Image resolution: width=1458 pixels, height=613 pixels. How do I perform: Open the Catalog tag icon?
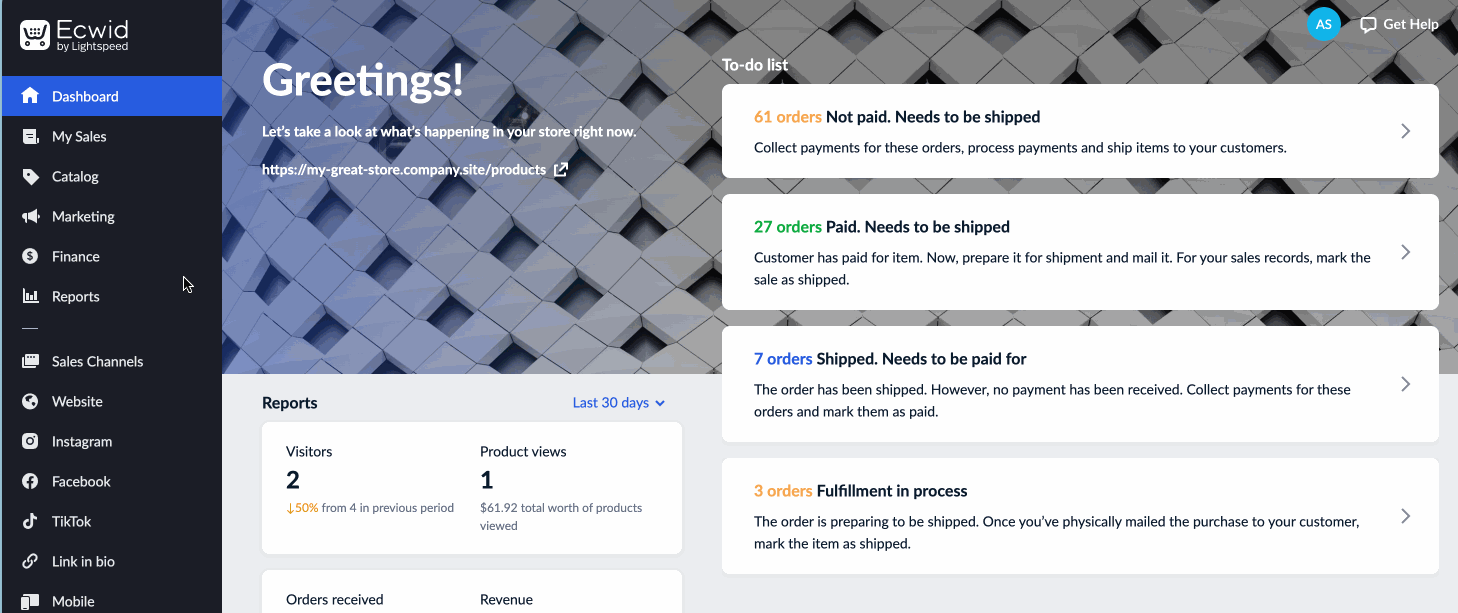[31, 176]
